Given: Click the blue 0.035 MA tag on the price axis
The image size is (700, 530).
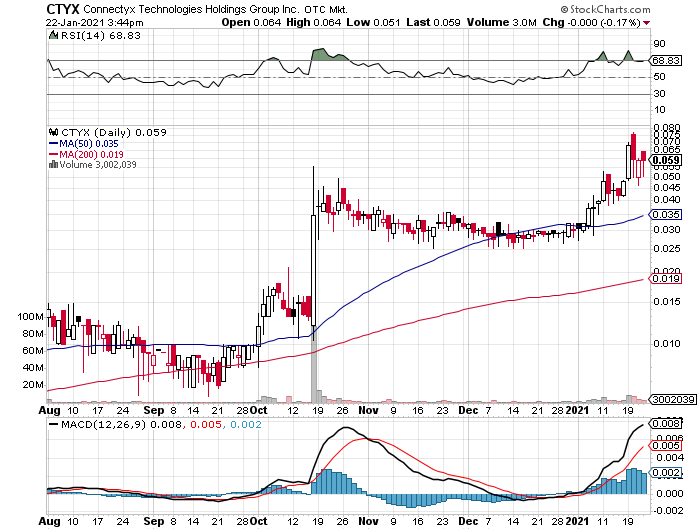Looking at the screenshot, I should [x=666, y=215].
